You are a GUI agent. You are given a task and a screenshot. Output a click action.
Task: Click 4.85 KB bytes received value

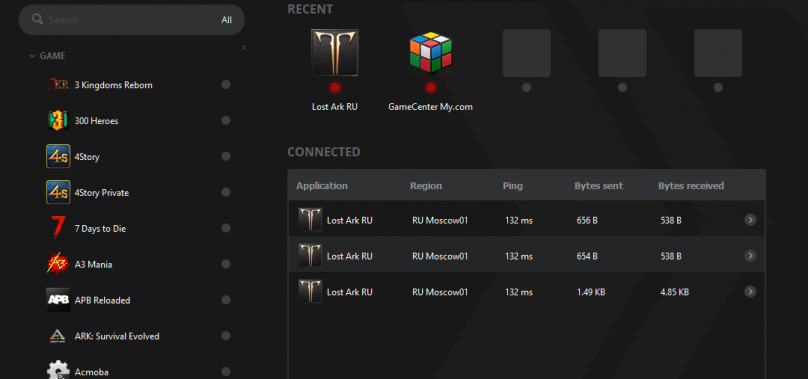pos(675,292)
